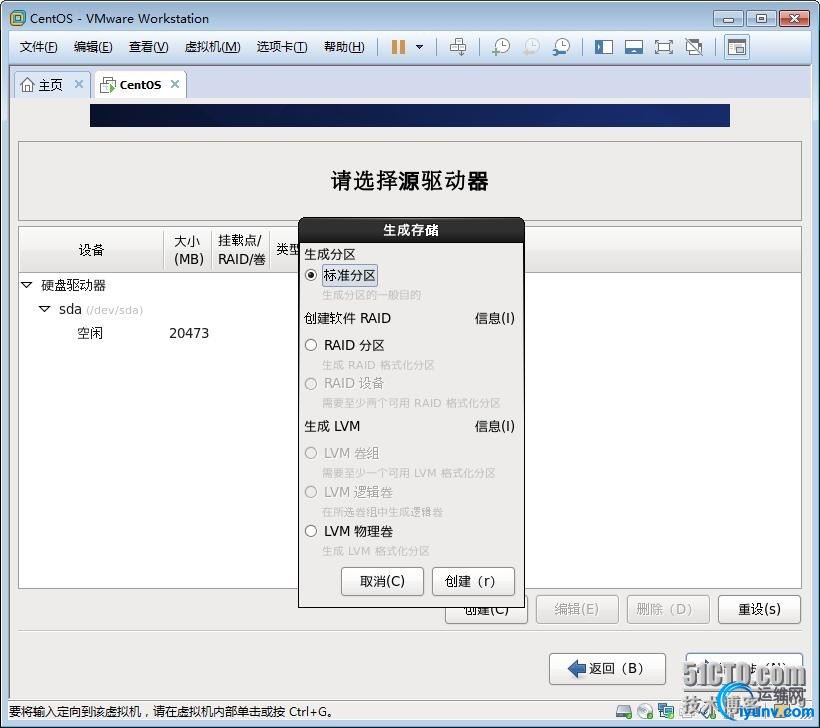Select the LVM 物理卷 radio option
The width and height of the screenshot is (820, 728).
point(311,531)
